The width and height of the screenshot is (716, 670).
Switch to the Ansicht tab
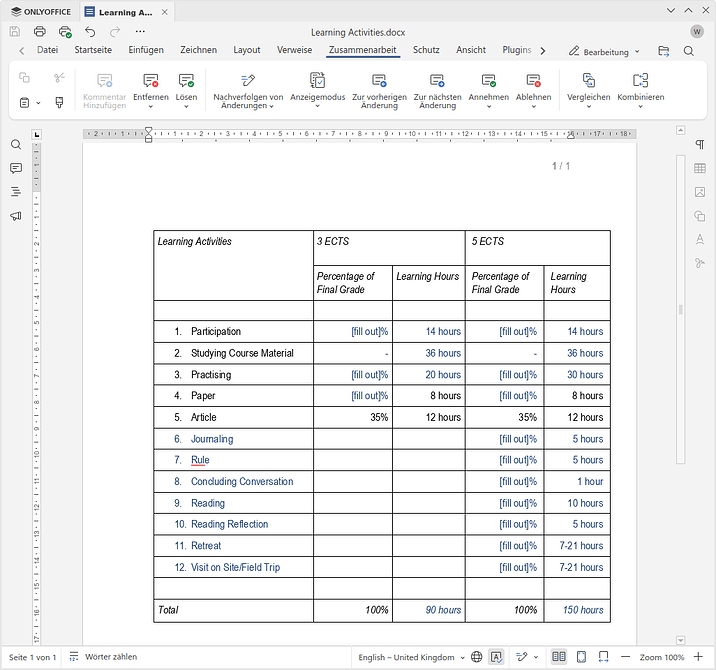(471, 50)
